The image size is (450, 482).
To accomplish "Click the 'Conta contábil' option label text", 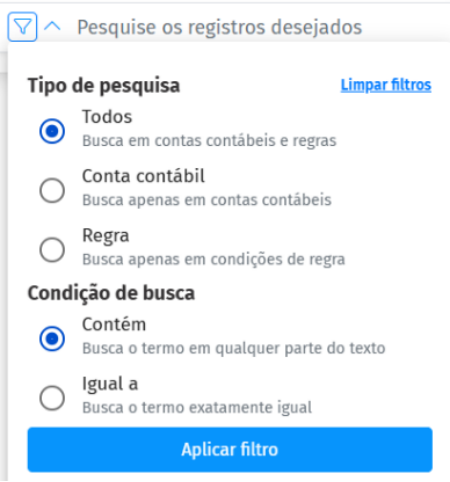I will pyautogui.click(x=143, y=176).
